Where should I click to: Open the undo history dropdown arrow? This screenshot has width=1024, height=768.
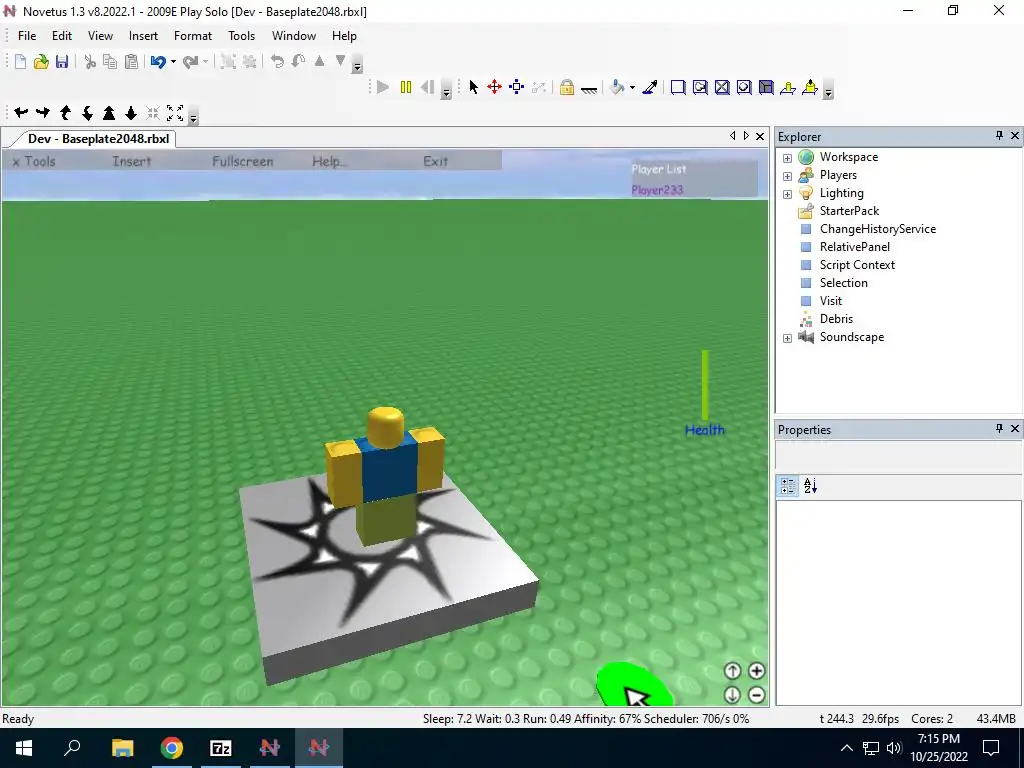[173, 62]
